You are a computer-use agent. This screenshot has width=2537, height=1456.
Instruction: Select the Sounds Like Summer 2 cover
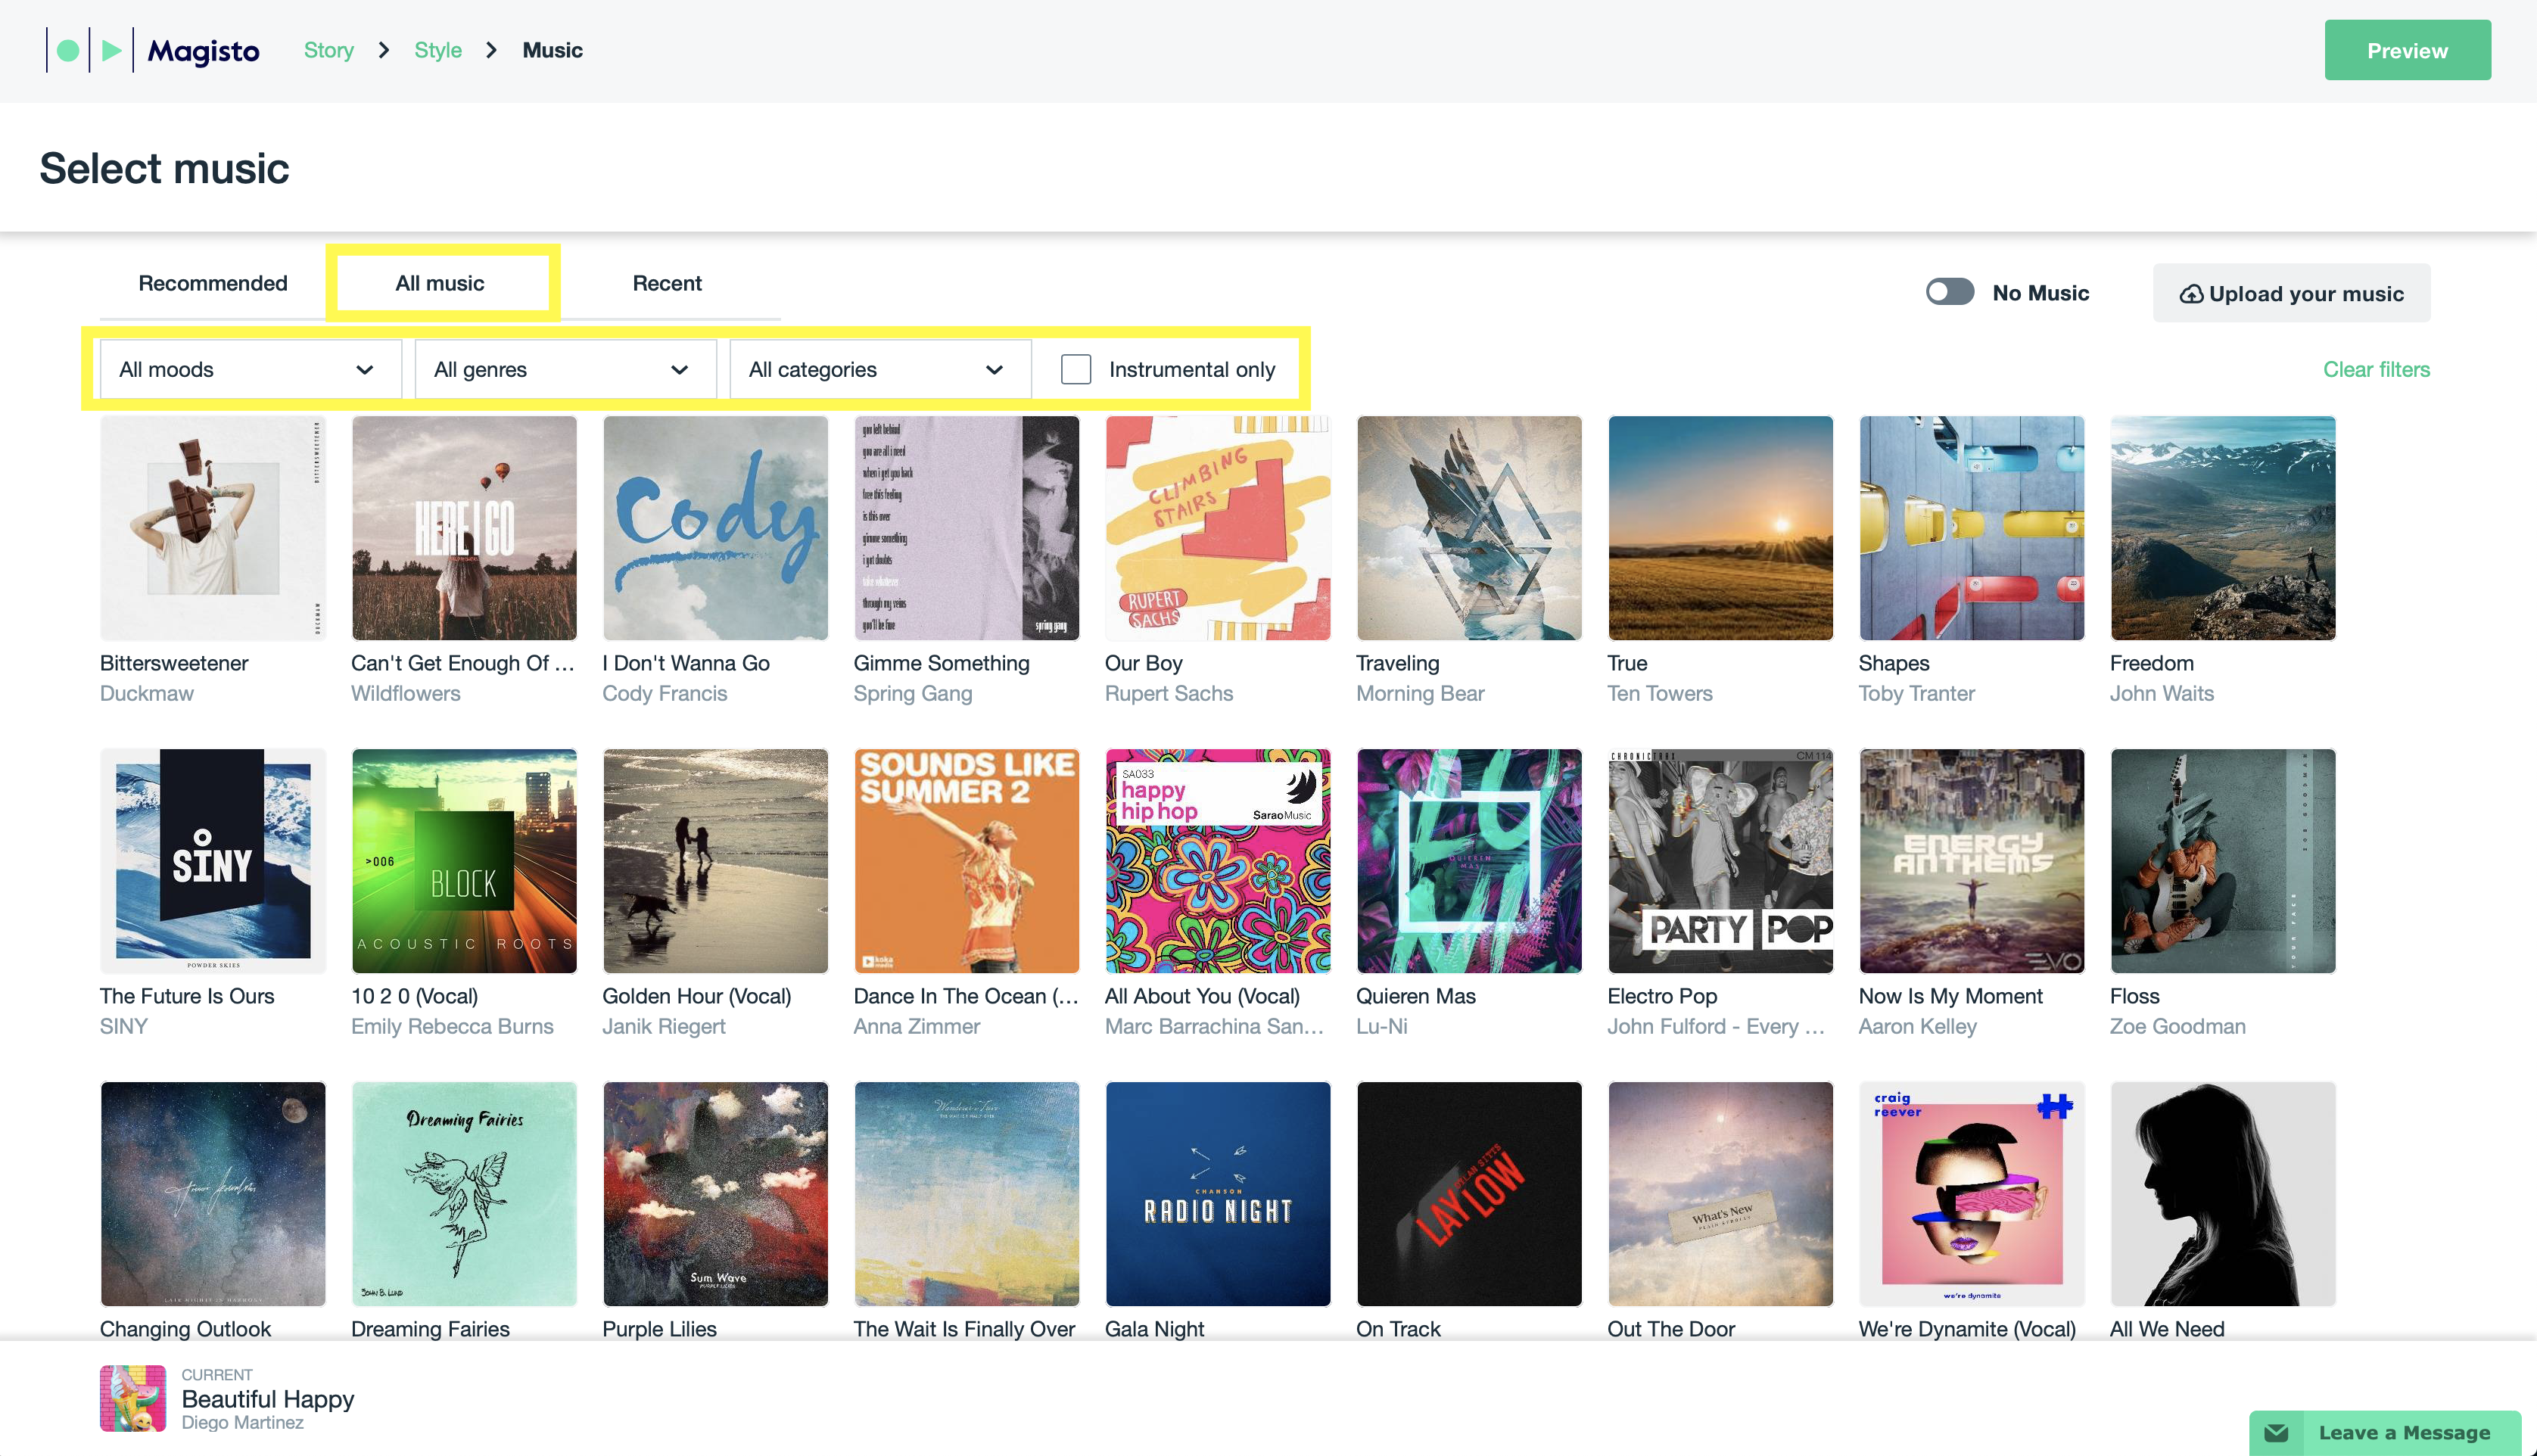click(966, 861)
